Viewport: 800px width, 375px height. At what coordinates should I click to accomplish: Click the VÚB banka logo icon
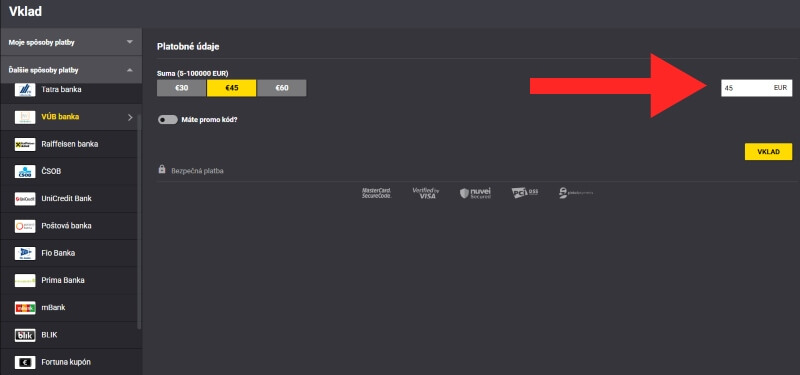coord(25,117)
